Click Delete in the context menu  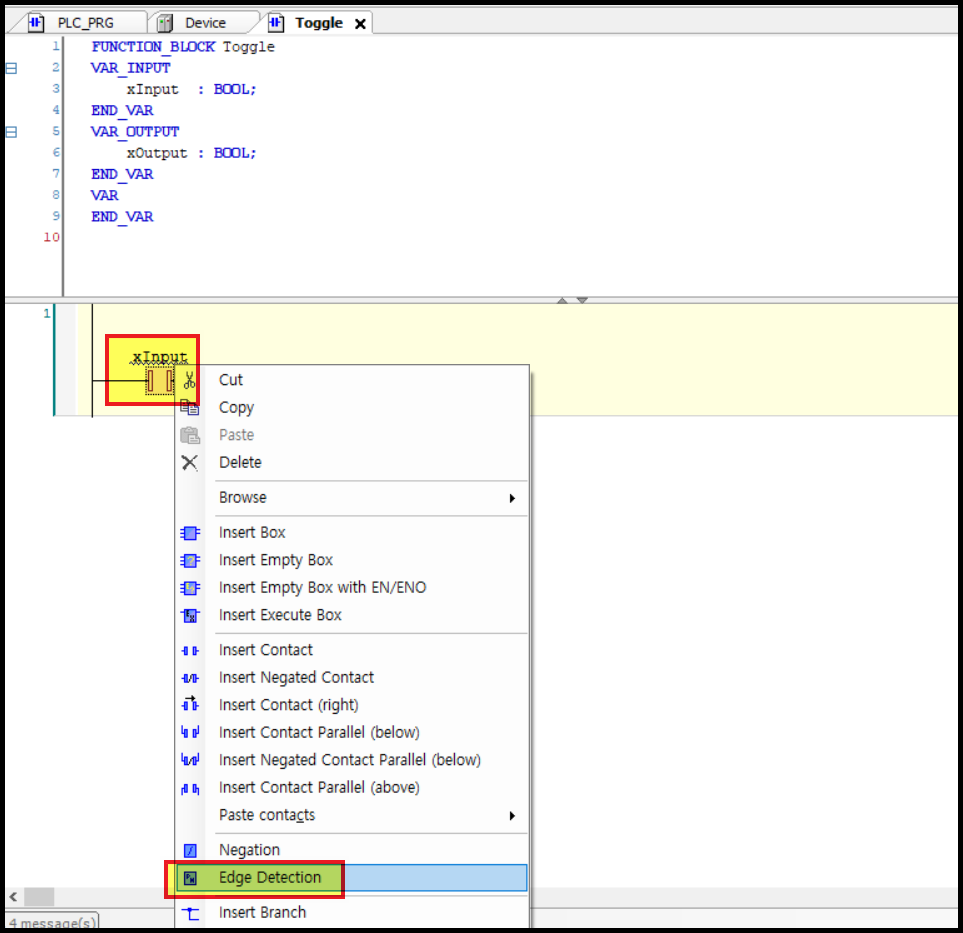240,462
